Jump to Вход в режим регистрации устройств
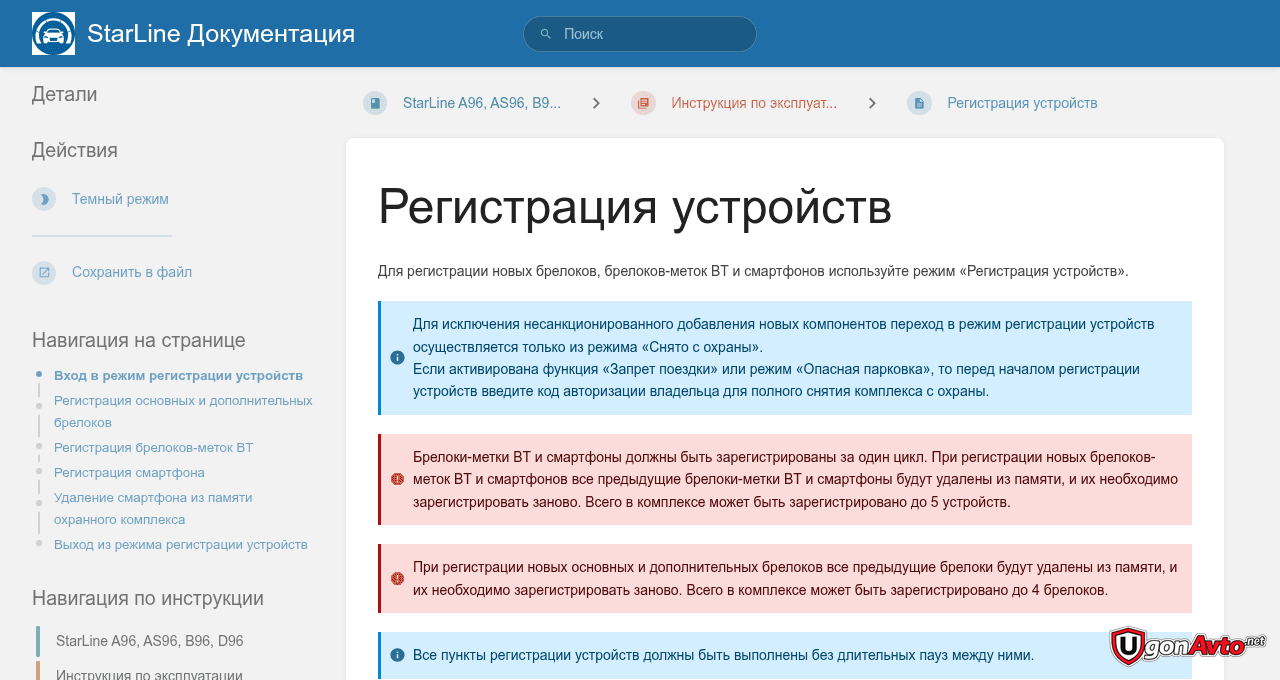Image resolution: width=1280 pixels, height=680 pixels. click(178, 375)
